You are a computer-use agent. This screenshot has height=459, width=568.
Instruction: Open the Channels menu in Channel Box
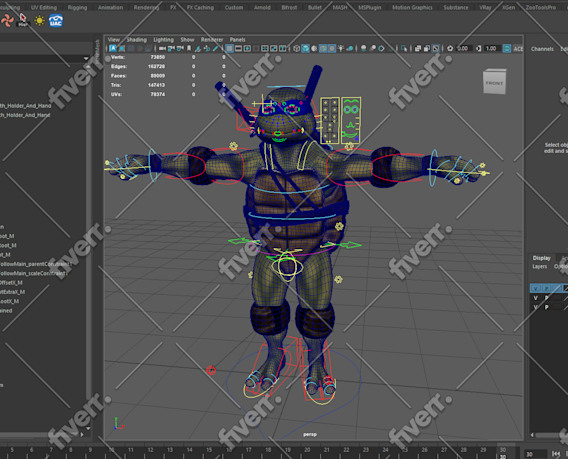[542, 49]
